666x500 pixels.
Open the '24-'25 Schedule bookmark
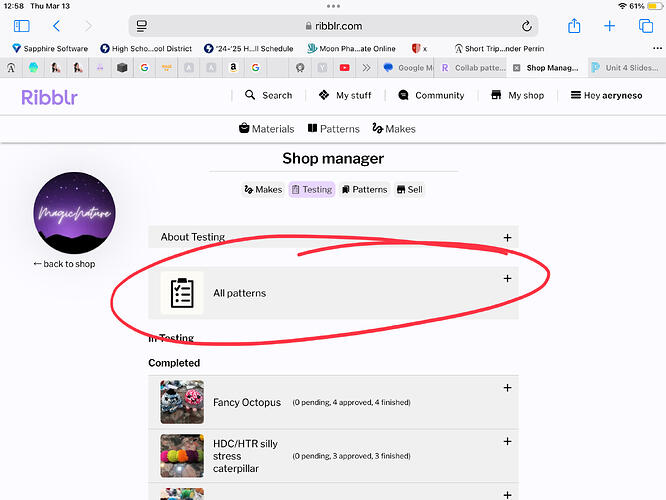[x=249, y=48]
